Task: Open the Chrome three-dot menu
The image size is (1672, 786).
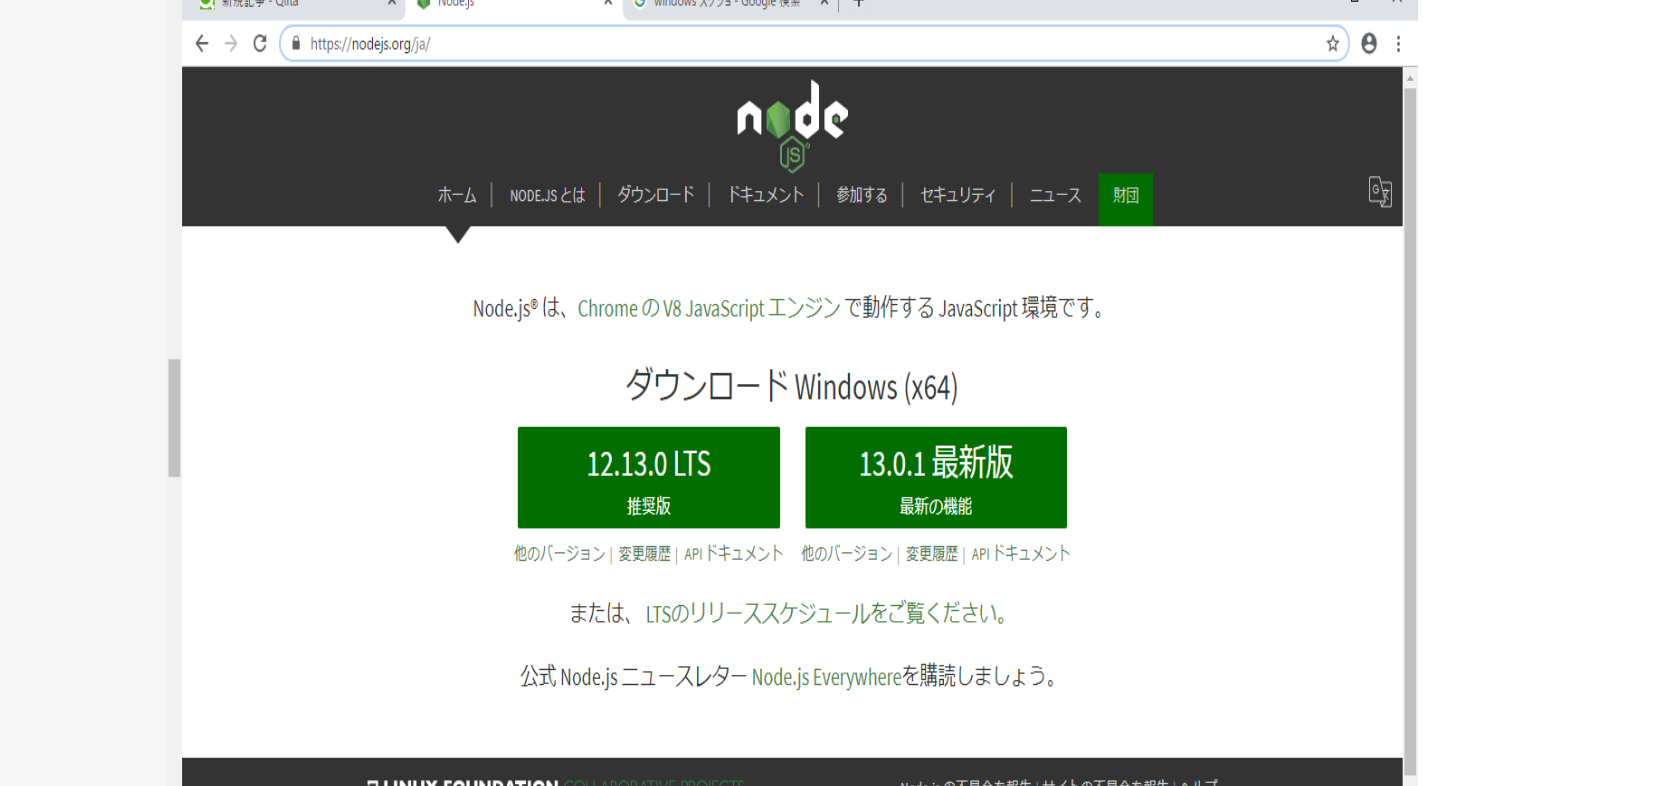Action: 1398,43
